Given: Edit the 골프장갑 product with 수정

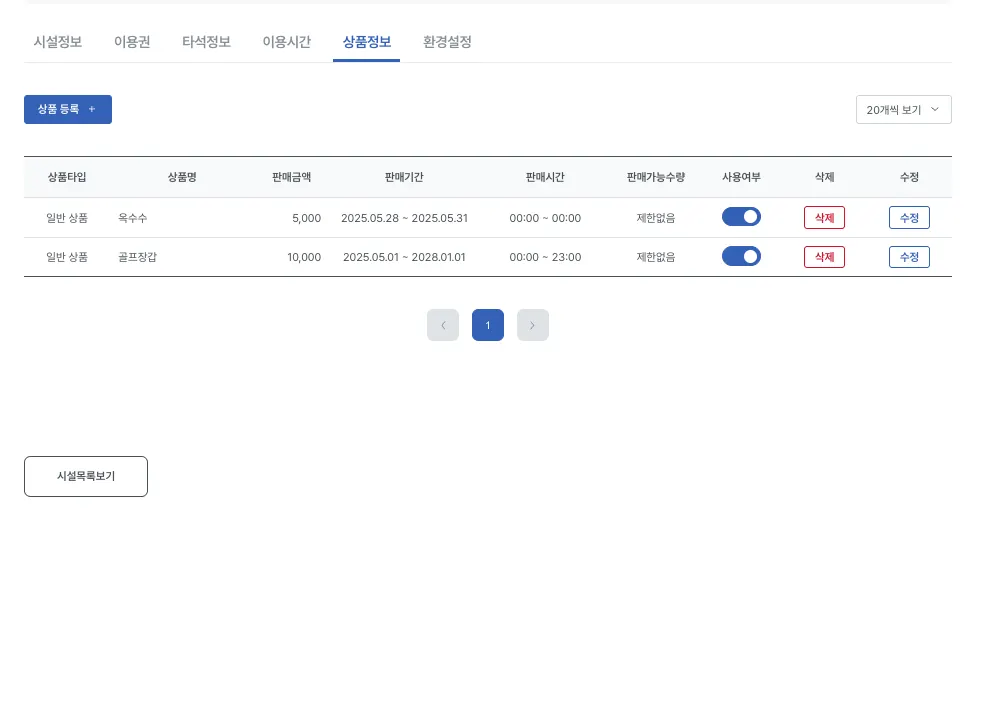Looking at the screenshot, I should point(909,257).
